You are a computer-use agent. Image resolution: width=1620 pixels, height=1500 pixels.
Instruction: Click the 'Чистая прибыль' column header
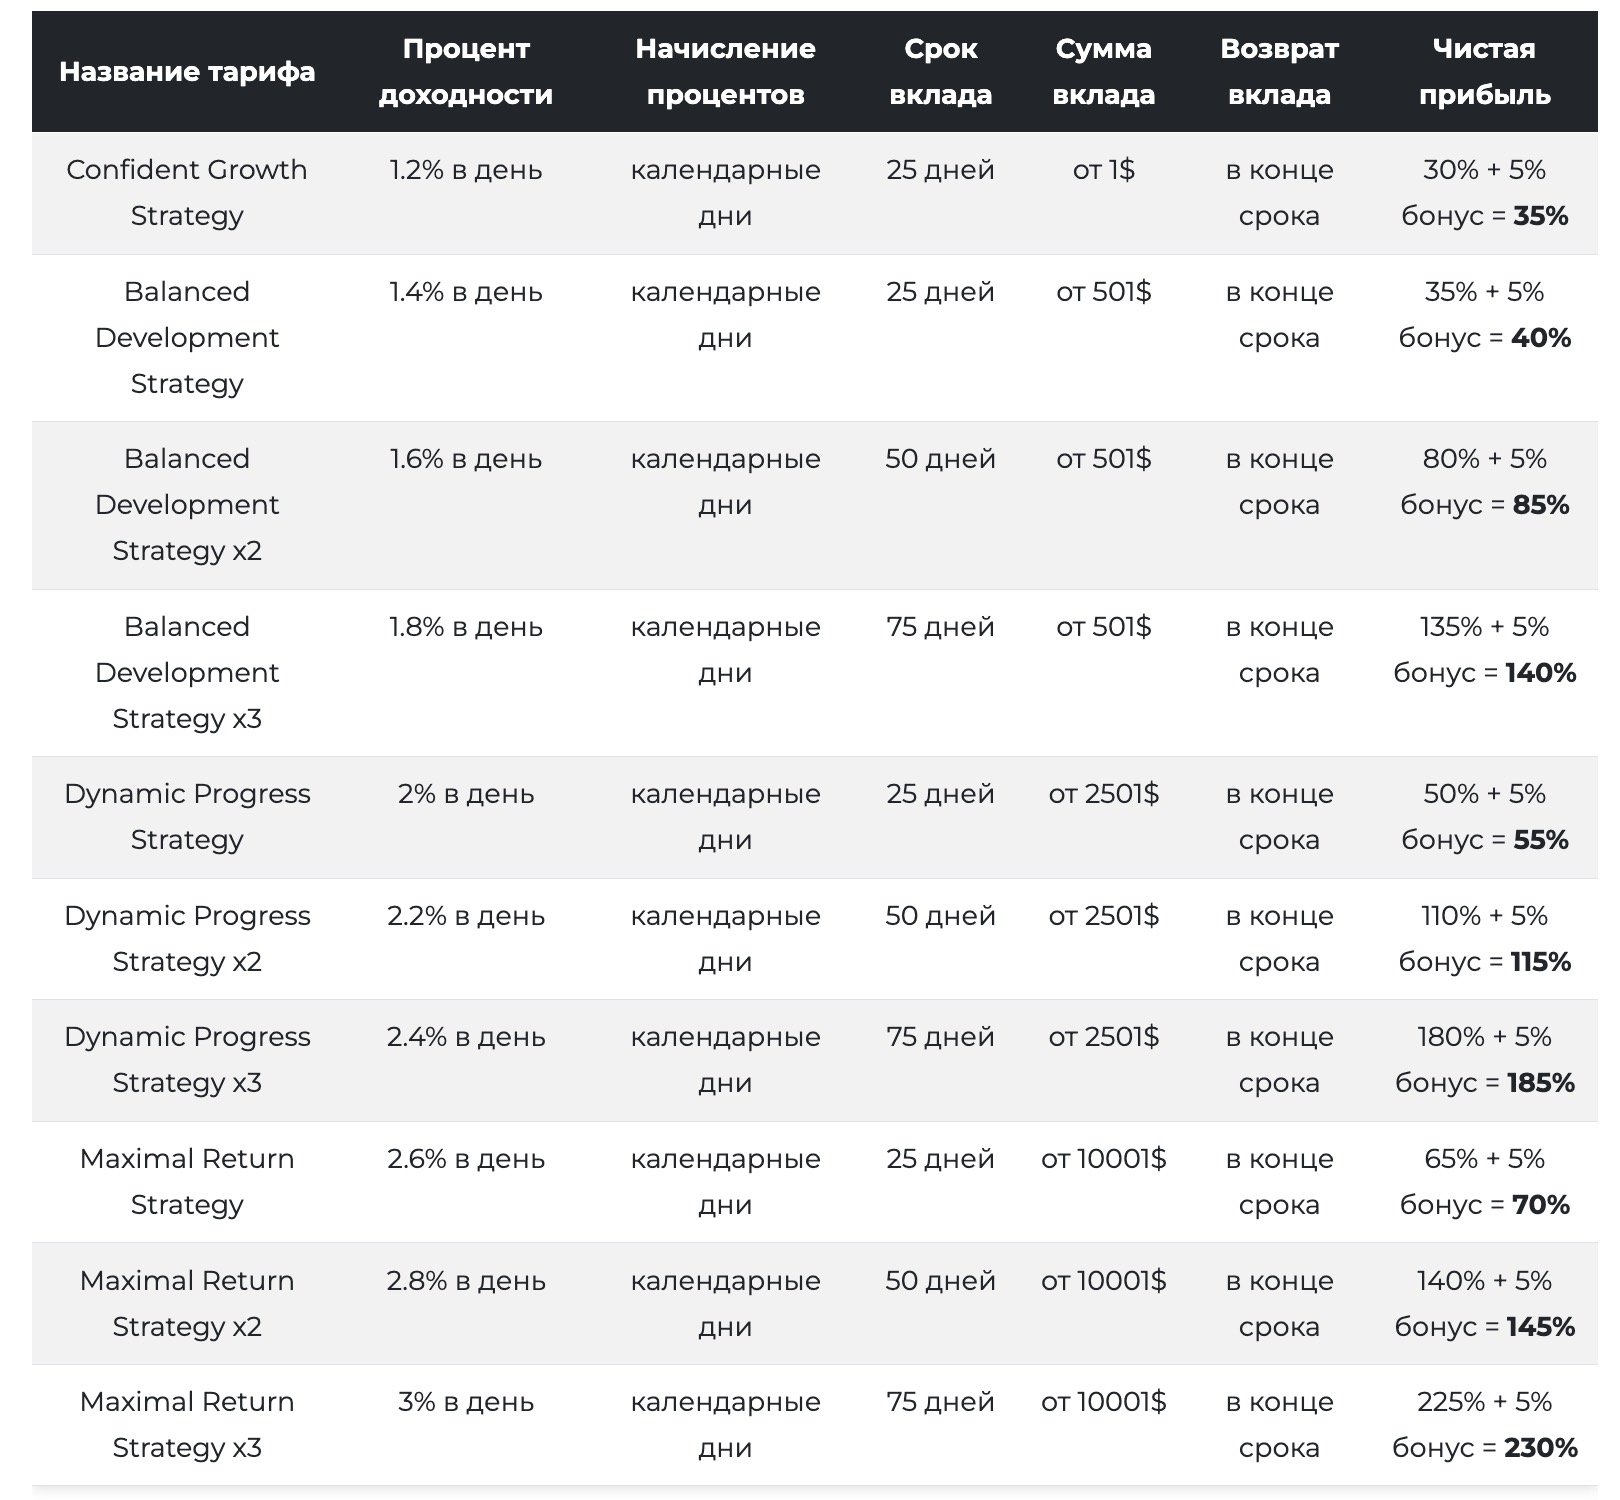1485,72
